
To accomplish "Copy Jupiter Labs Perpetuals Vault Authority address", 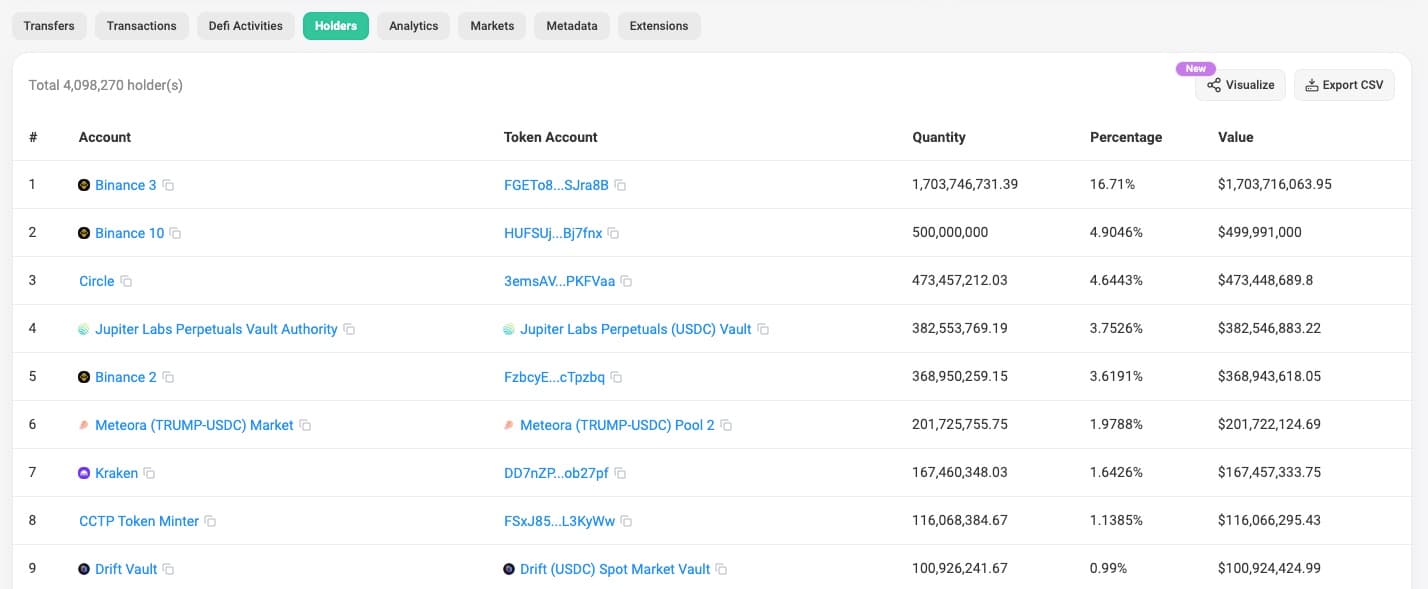I will point(349,329).
